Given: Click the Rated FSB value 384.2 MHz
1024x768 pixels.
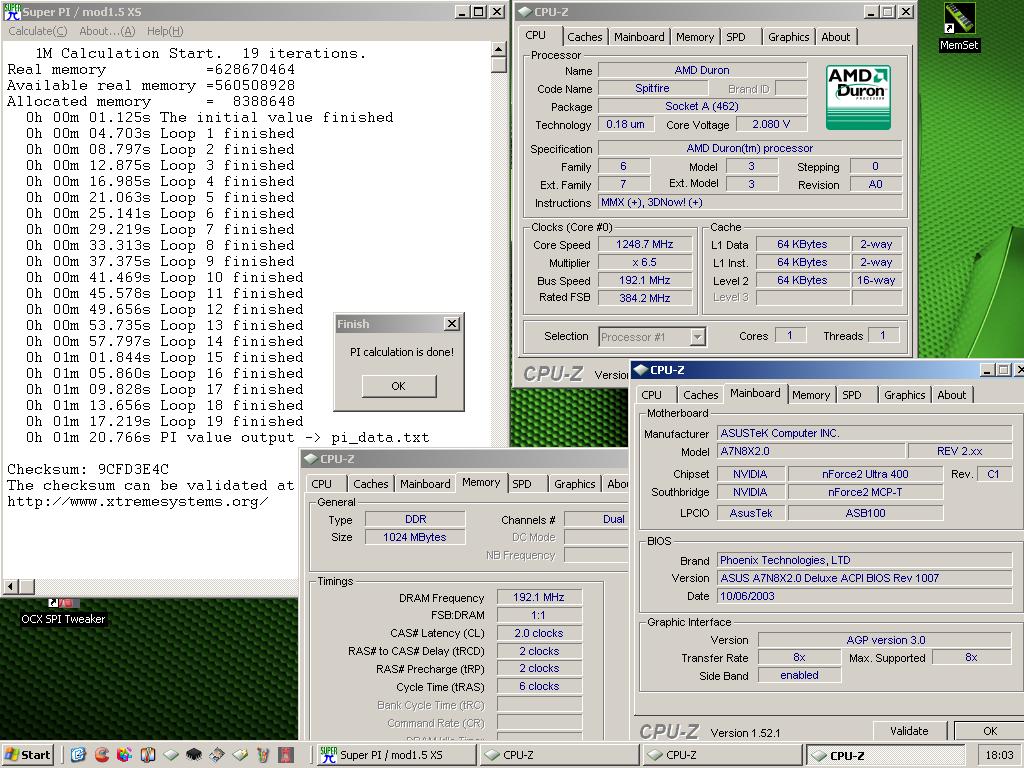Looking at the screenshot, I should [645, 298].
